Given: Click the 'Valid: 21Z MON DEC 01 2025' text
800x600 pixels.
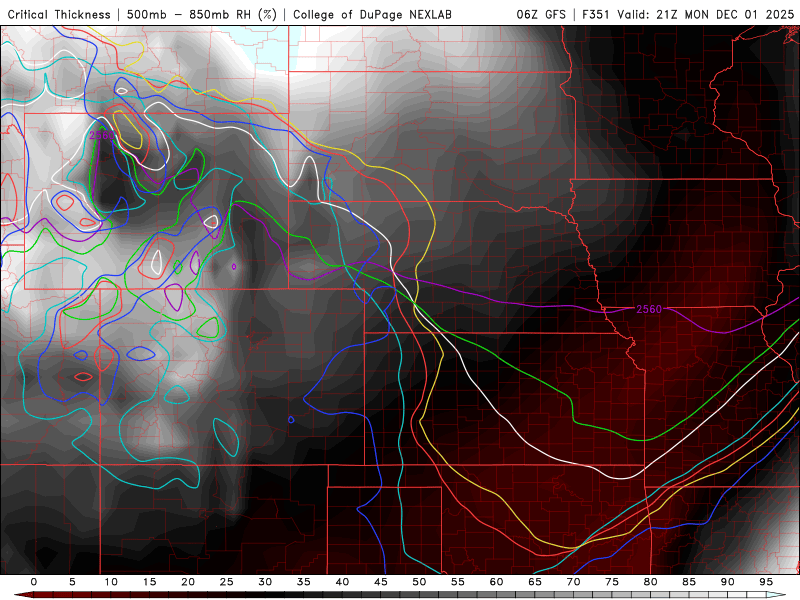Looking at the screenshot, I should tap(706, 14).
